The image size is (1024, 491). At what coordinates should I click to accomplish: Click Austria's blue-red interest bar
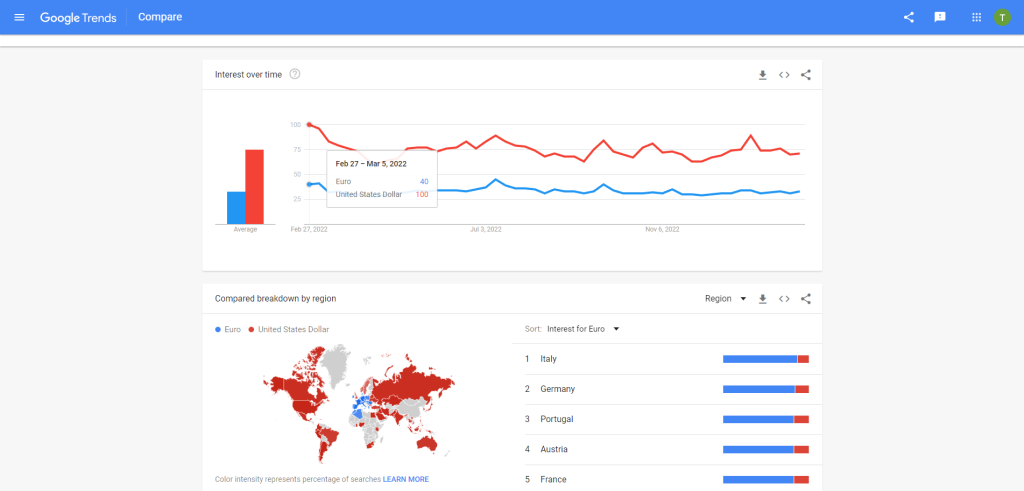tap(765, 449)
